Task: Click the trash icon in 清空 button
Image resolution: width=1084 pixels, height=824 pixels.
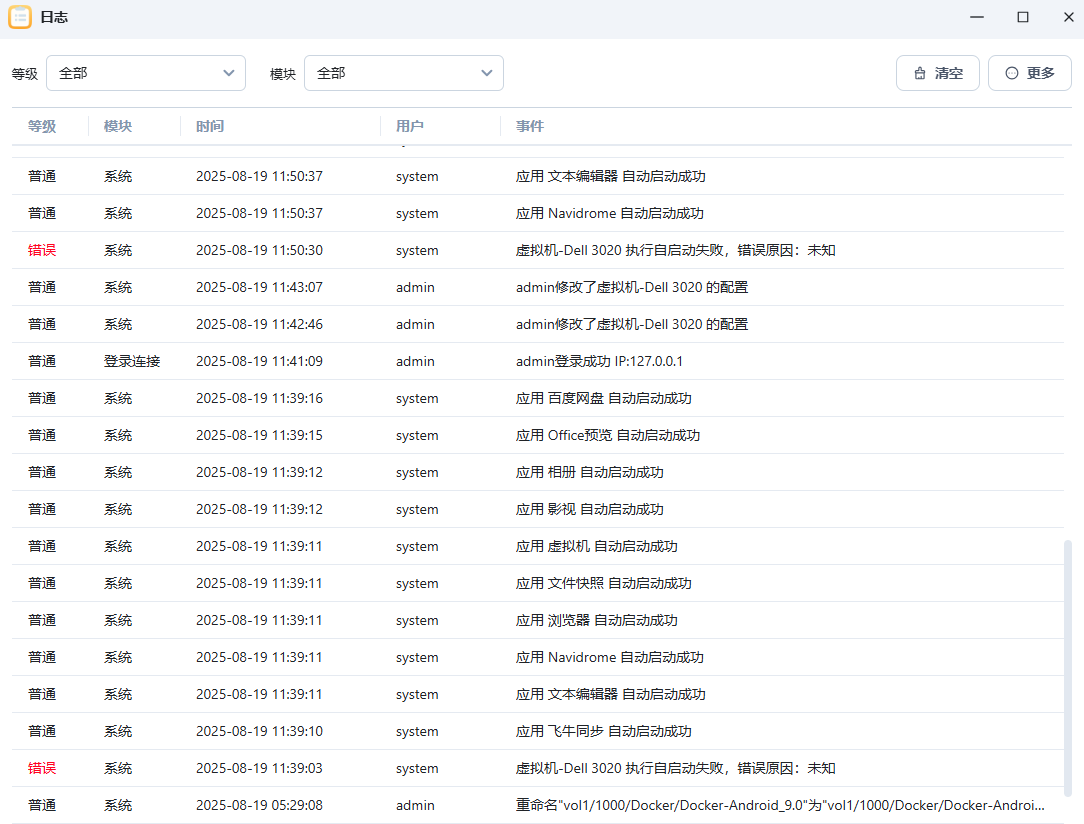Action: [919, 73]
